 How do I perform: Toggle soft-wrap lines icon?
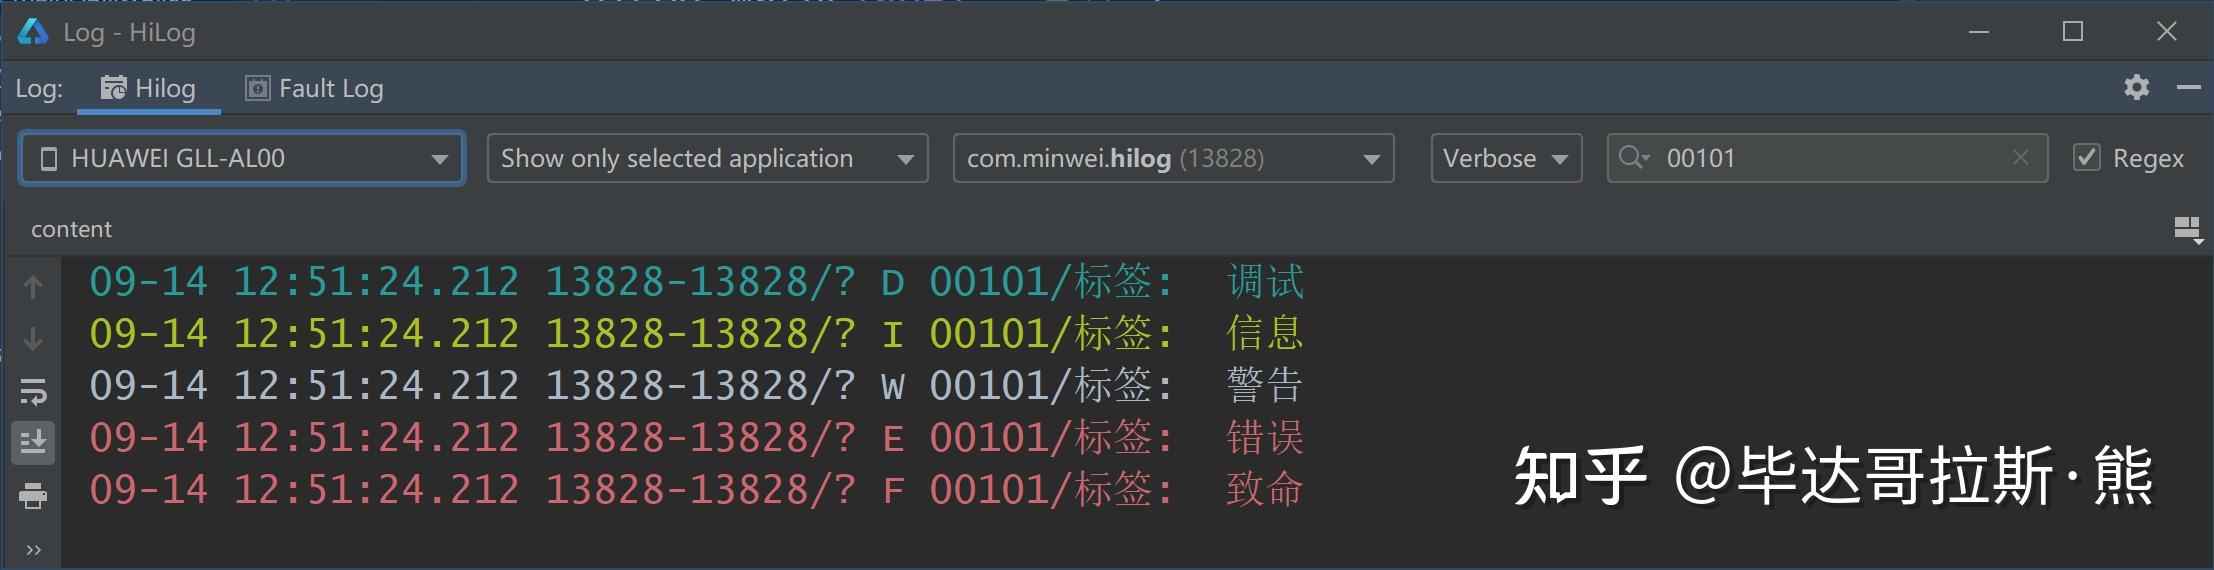click(x=33, y=392)
